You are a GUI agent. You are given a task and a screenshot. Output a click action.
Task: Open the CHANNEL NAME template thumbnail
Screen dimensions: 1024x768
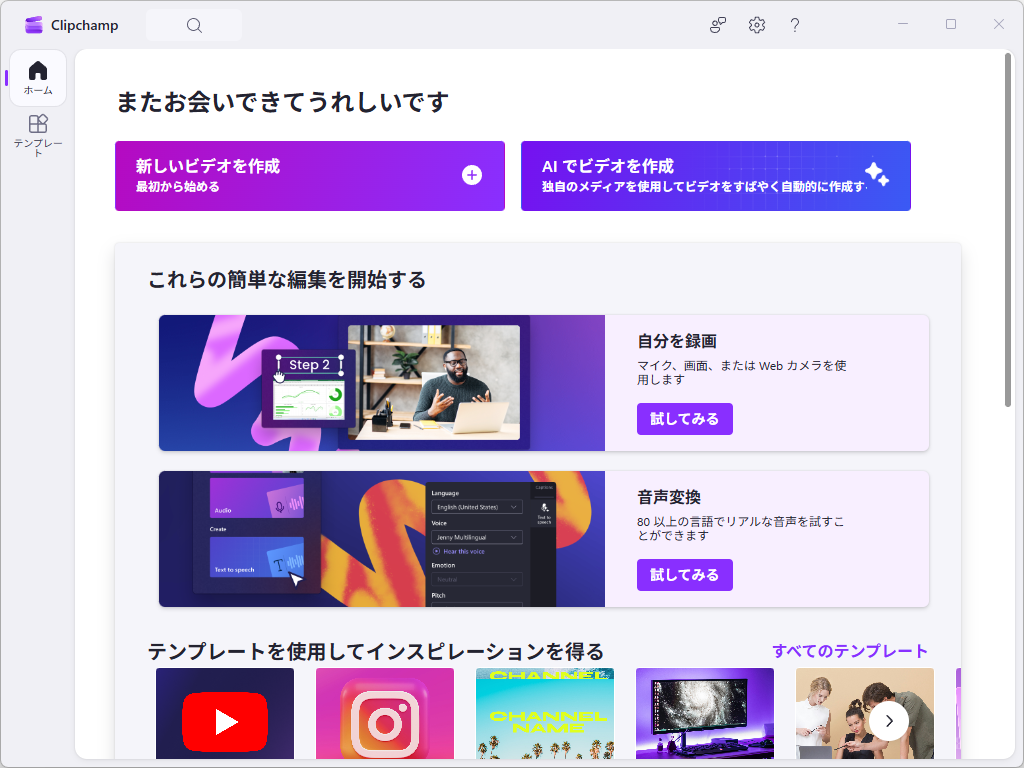click(545, 713)
